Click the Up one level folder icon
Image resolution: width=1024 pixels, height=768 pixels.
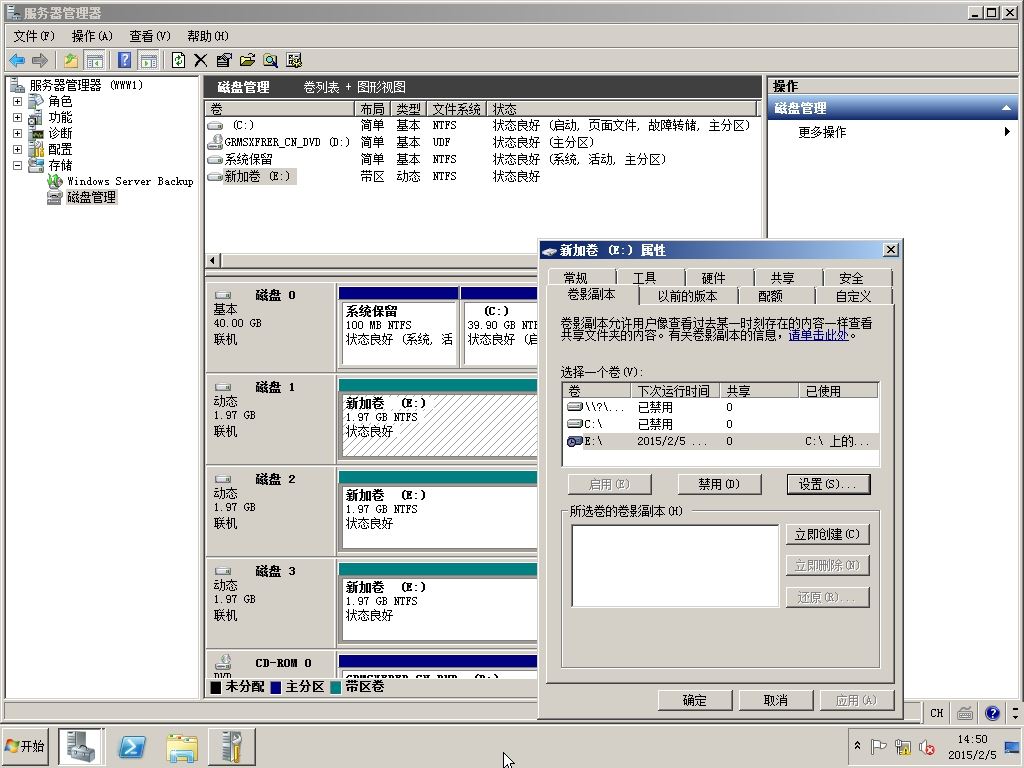71,61
